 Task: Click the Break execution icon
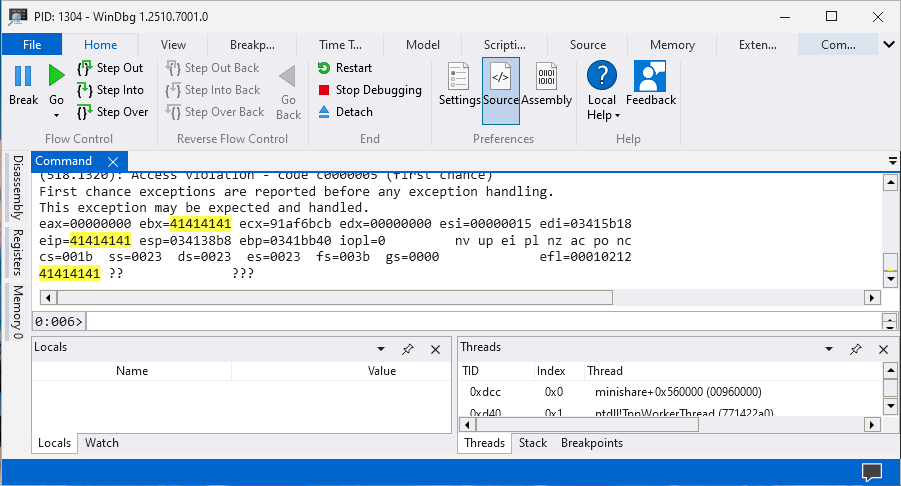(x=23, y=77)
